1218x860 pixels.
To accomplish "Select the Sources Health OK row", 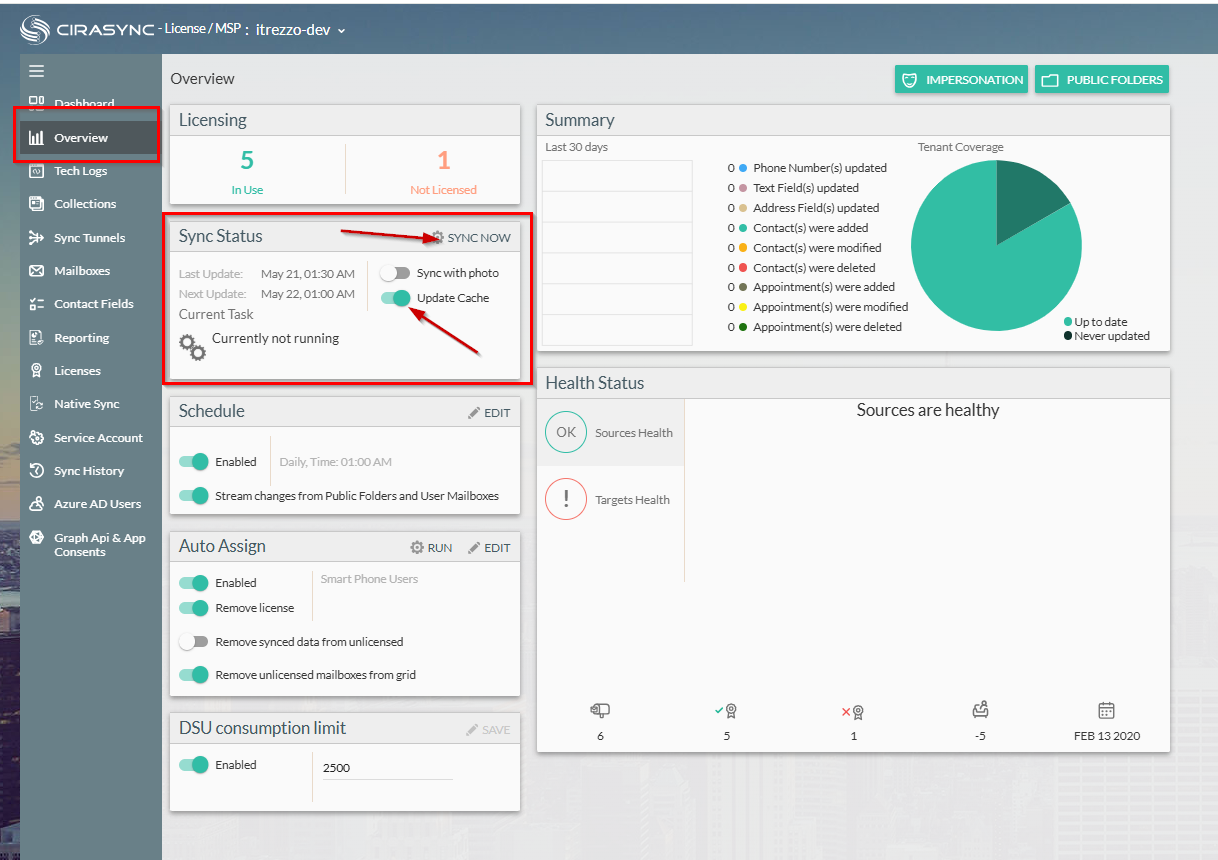I will coord(611,433).
